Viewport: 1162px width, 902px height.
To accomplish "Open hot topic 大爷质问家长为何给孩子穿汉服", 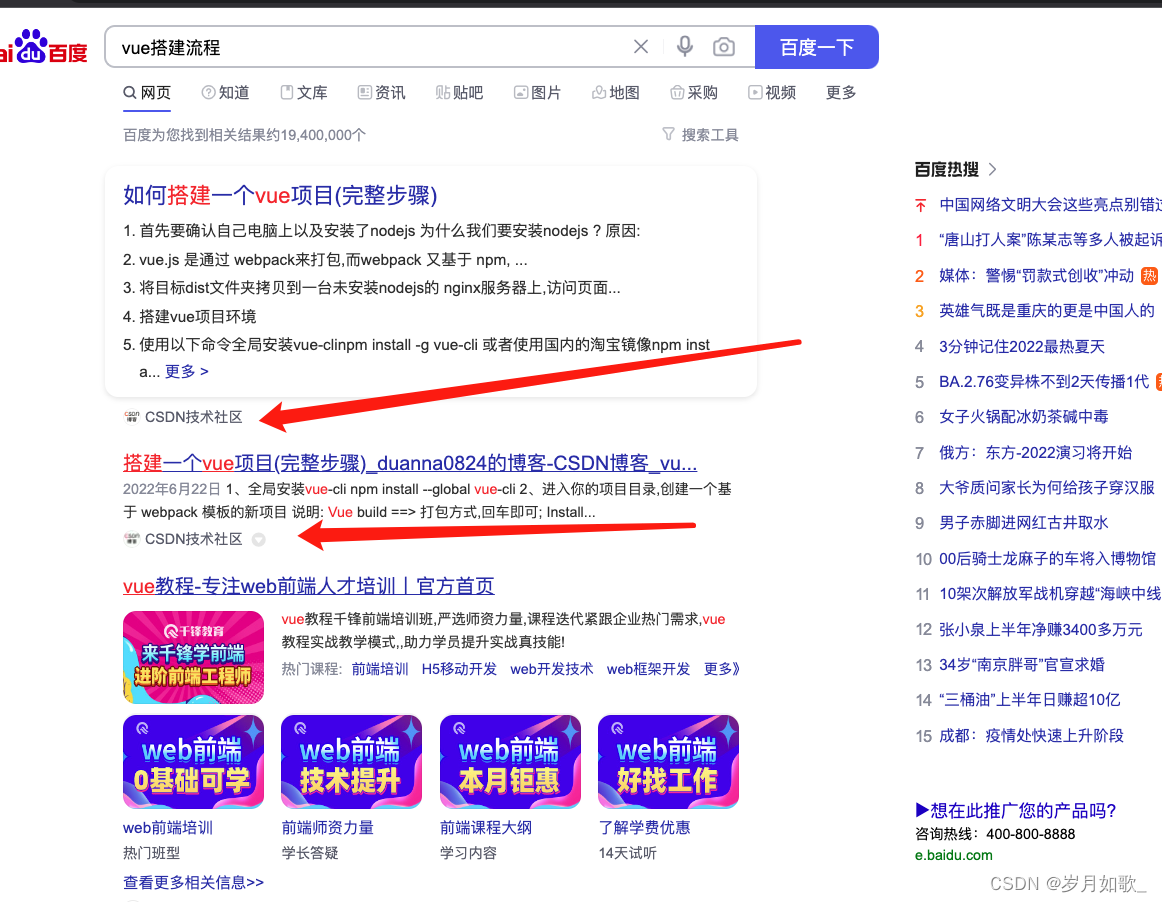I will pos(1046,488).
